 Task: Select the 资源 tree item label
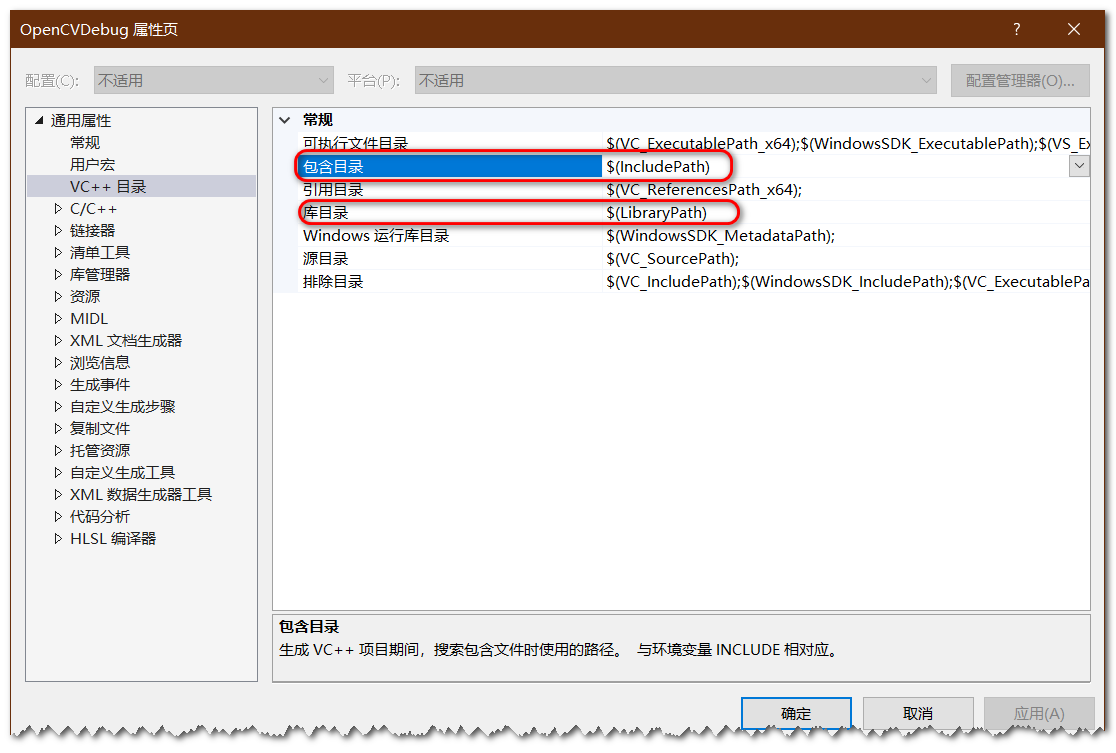pos(85,297)
